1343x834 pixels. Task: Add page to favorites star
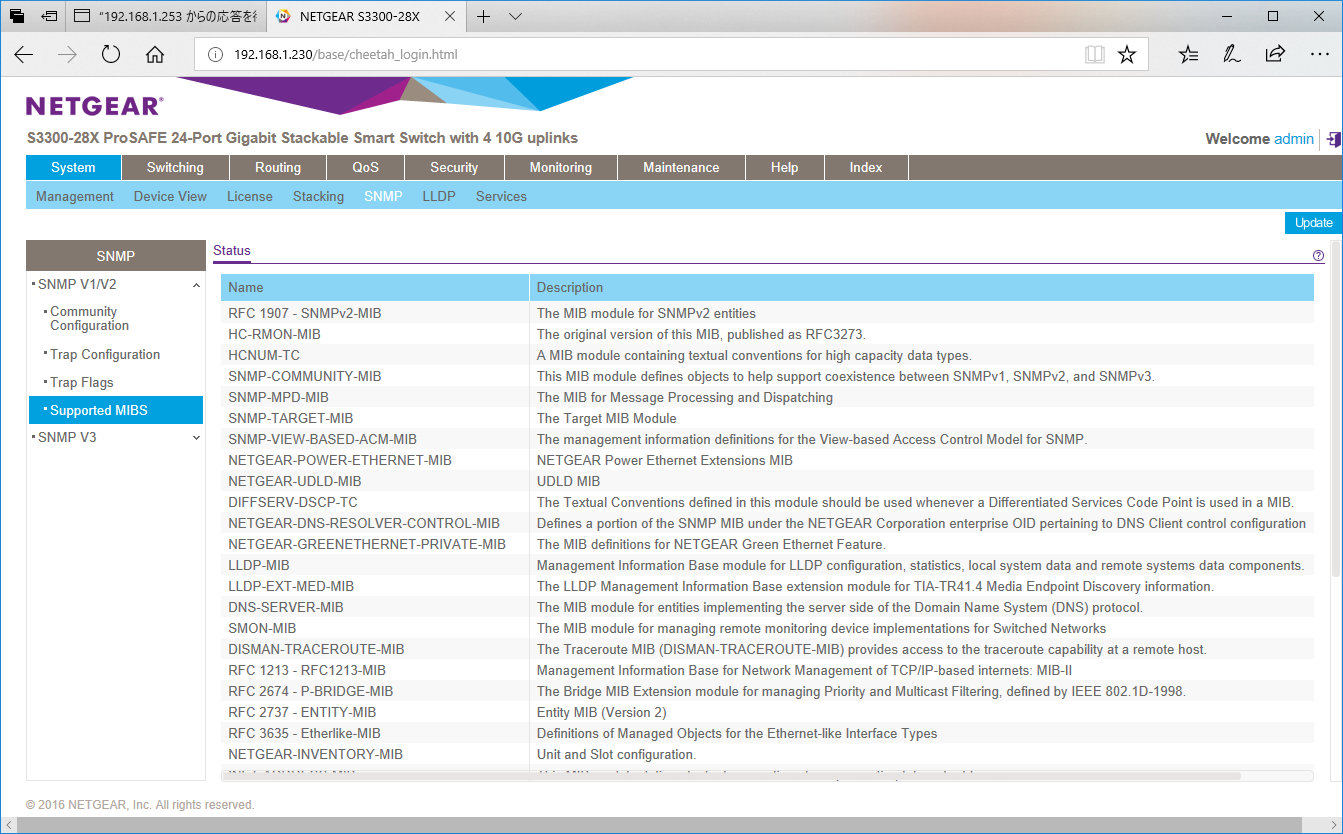1127,55
